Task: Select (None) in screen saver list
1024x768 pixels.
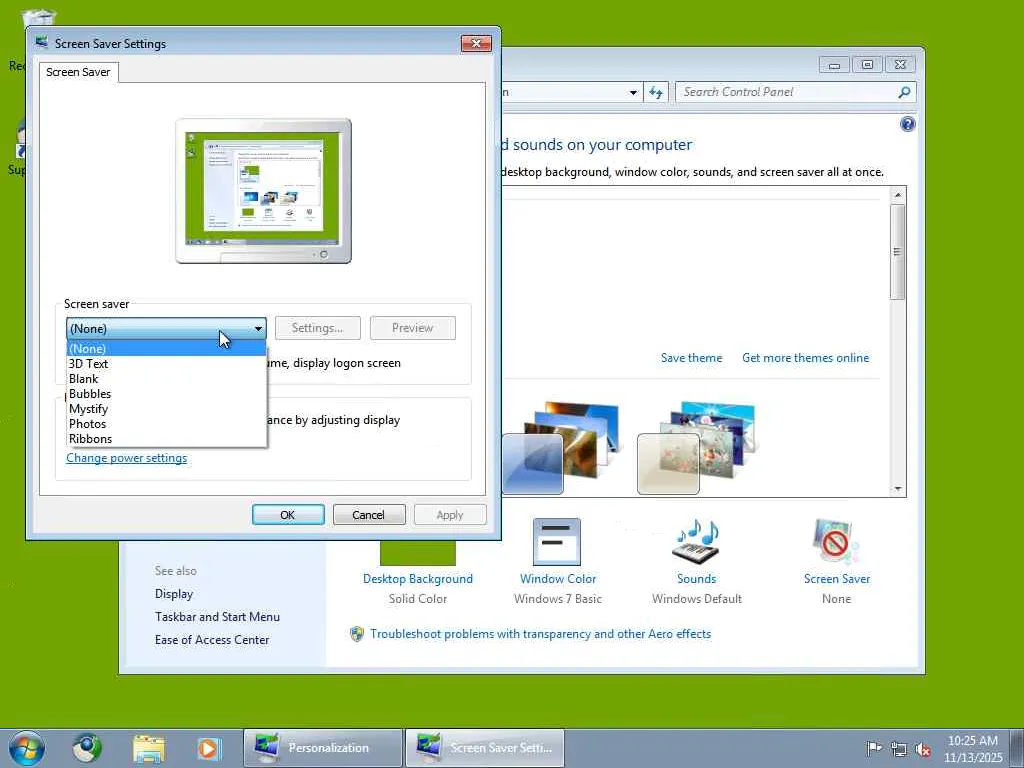Action: coord(167,349)
